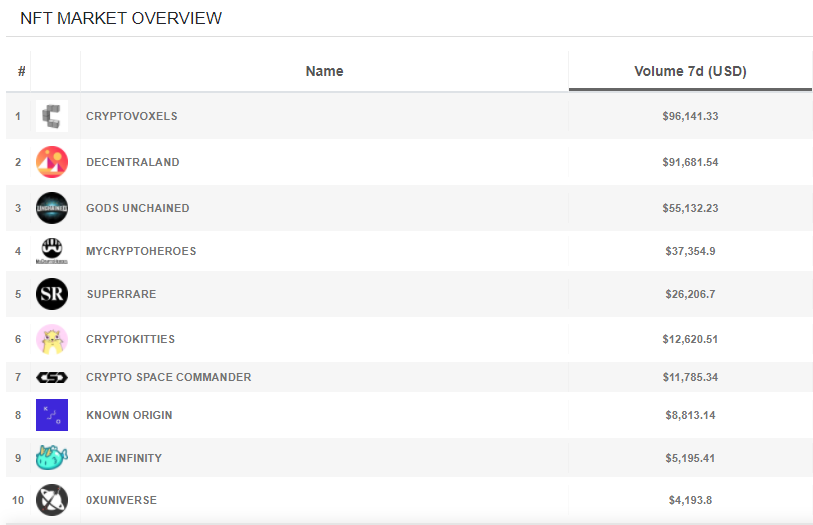Viewport: 813px width, 525px height.
Task: Open the AXIE INFINITY name link
Action: [124, 458]
